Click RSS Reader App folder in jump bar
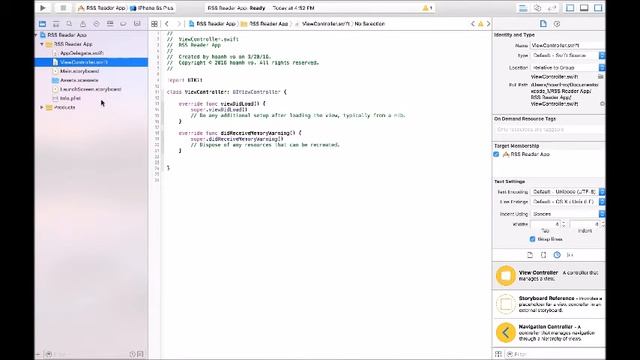The image size is (640, 360). pos(265,24)
